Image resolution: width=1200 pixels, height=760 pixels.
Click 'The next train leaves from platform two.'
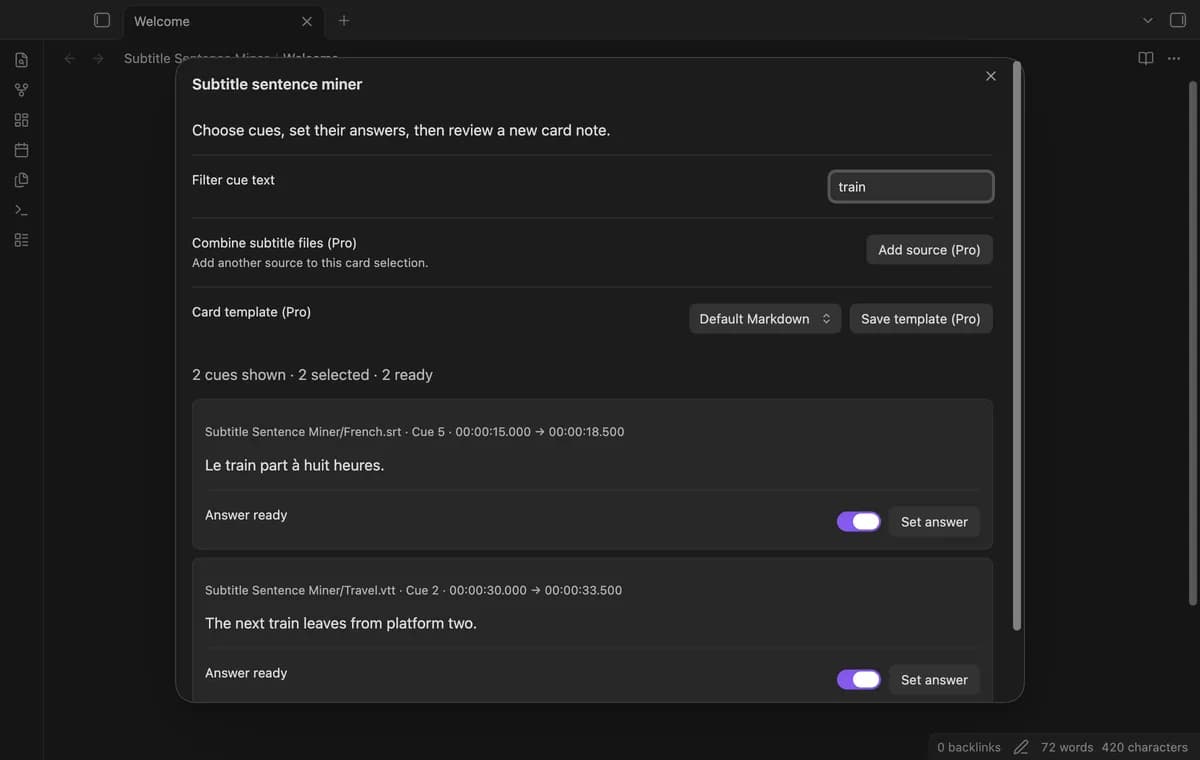click(x=341, y=623)
